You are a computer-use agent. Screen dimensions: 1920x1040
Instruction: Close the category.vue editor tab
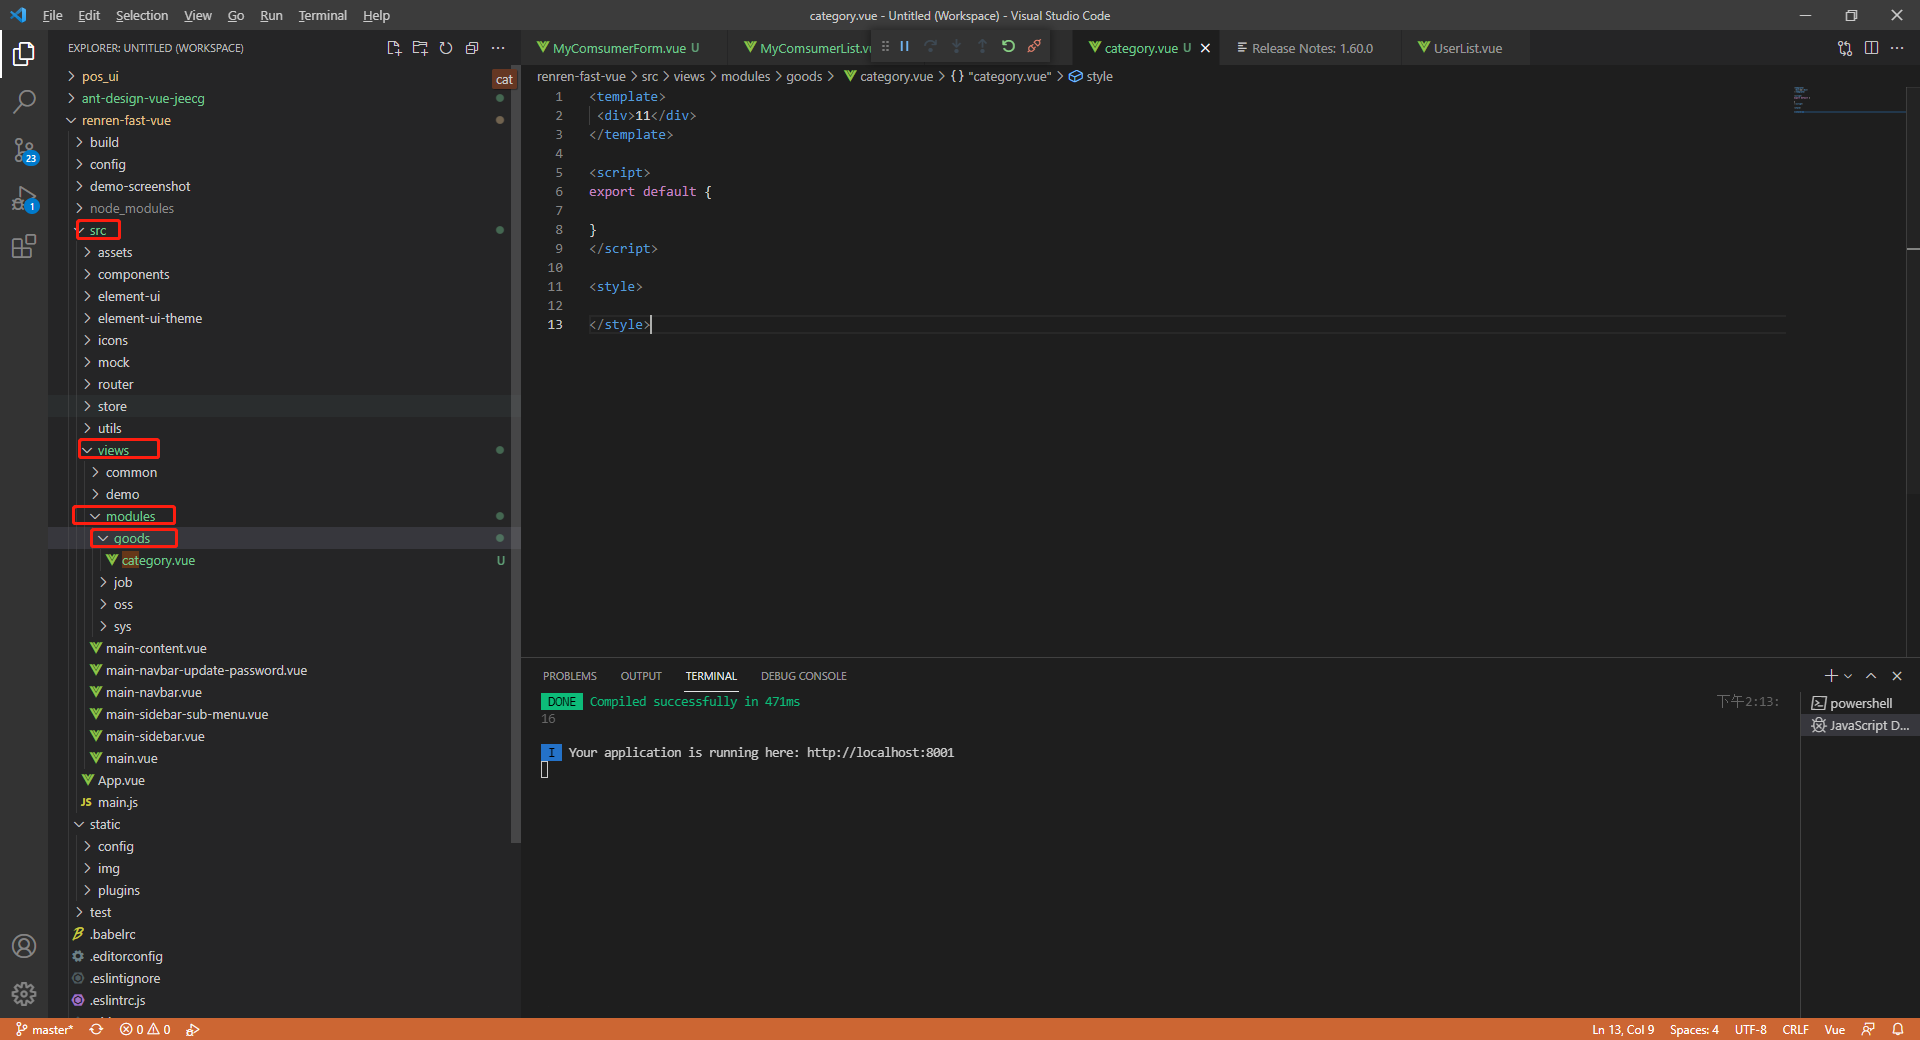(x=1205, y=48)
